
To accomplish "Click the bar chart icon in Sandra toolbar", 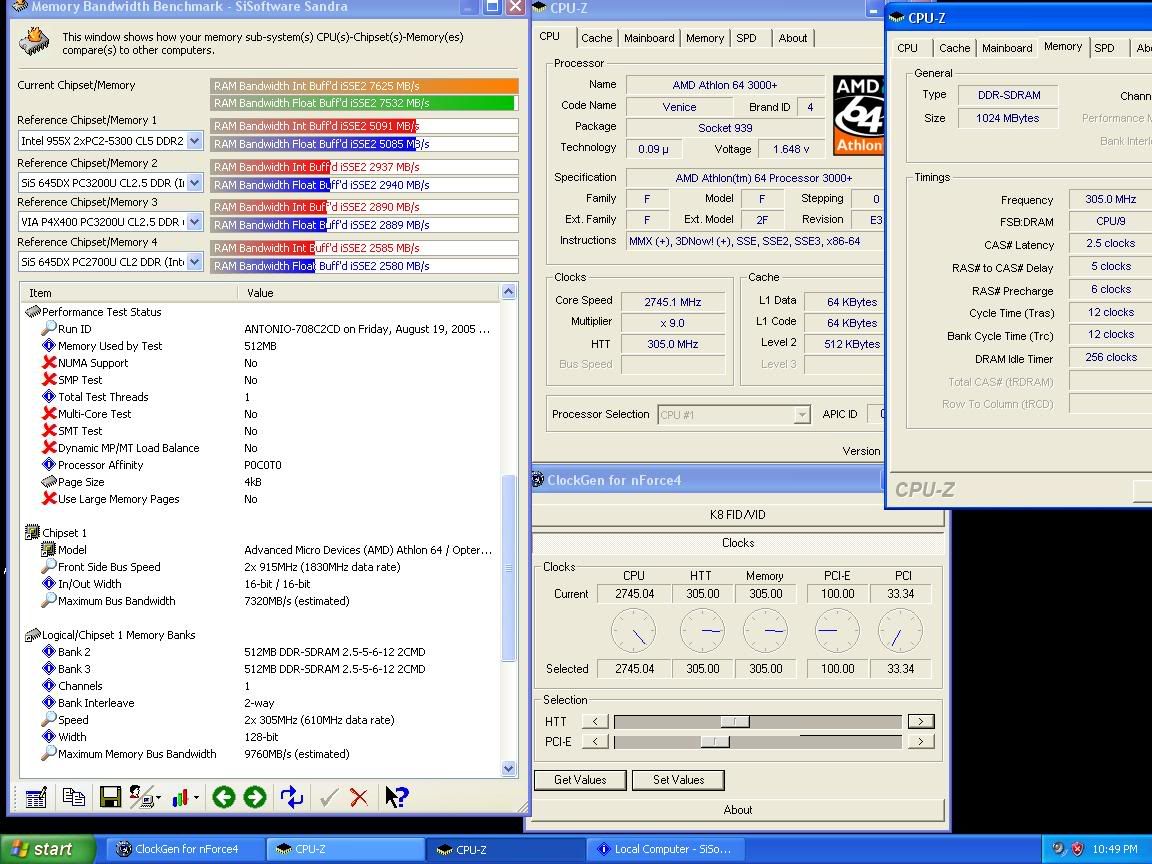I will click(181, 797).
